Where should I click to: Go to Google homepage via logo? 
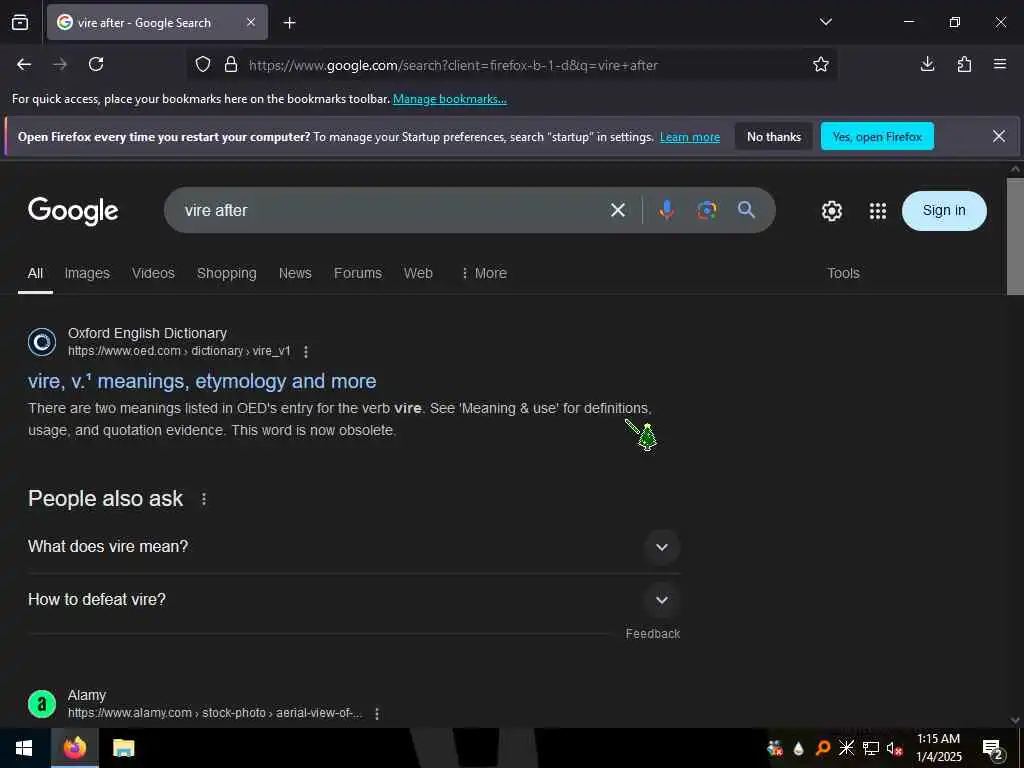coord(73,211)
